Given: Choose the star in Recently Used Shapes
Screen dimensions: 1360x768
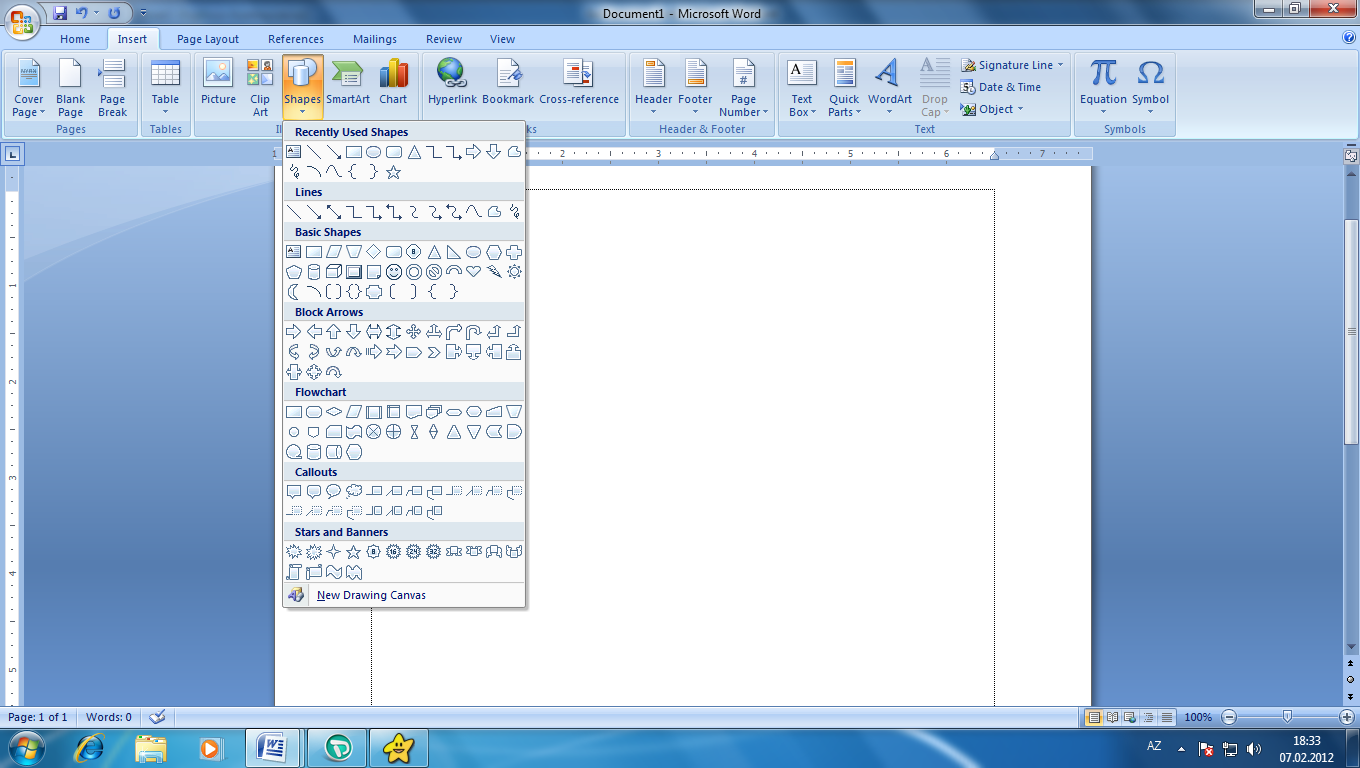Looking at the screenshot, I should click(x=394, y=172).
